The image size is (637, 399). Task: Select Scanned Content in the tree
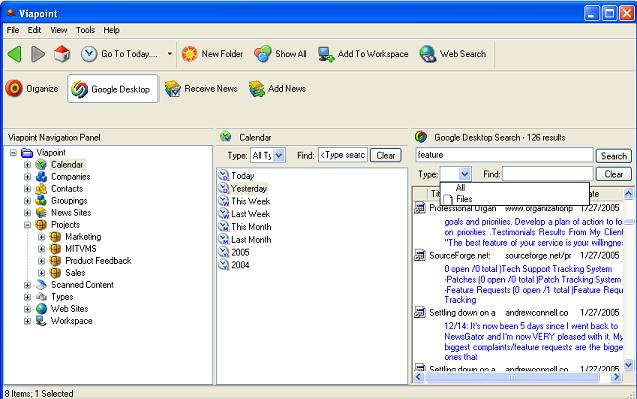(x=82, y=284)
